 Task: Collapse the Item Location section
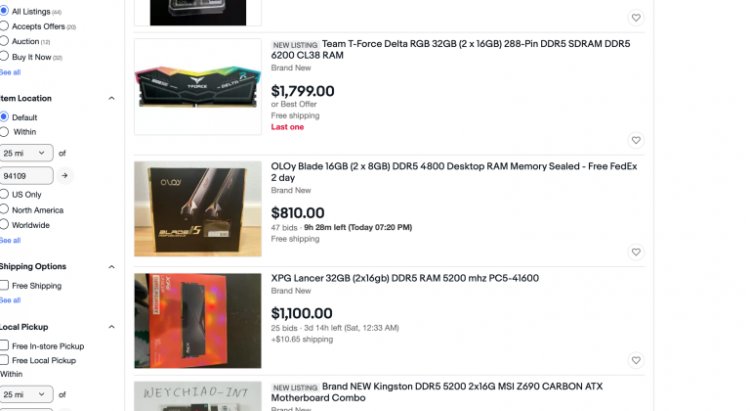[111, 98]
